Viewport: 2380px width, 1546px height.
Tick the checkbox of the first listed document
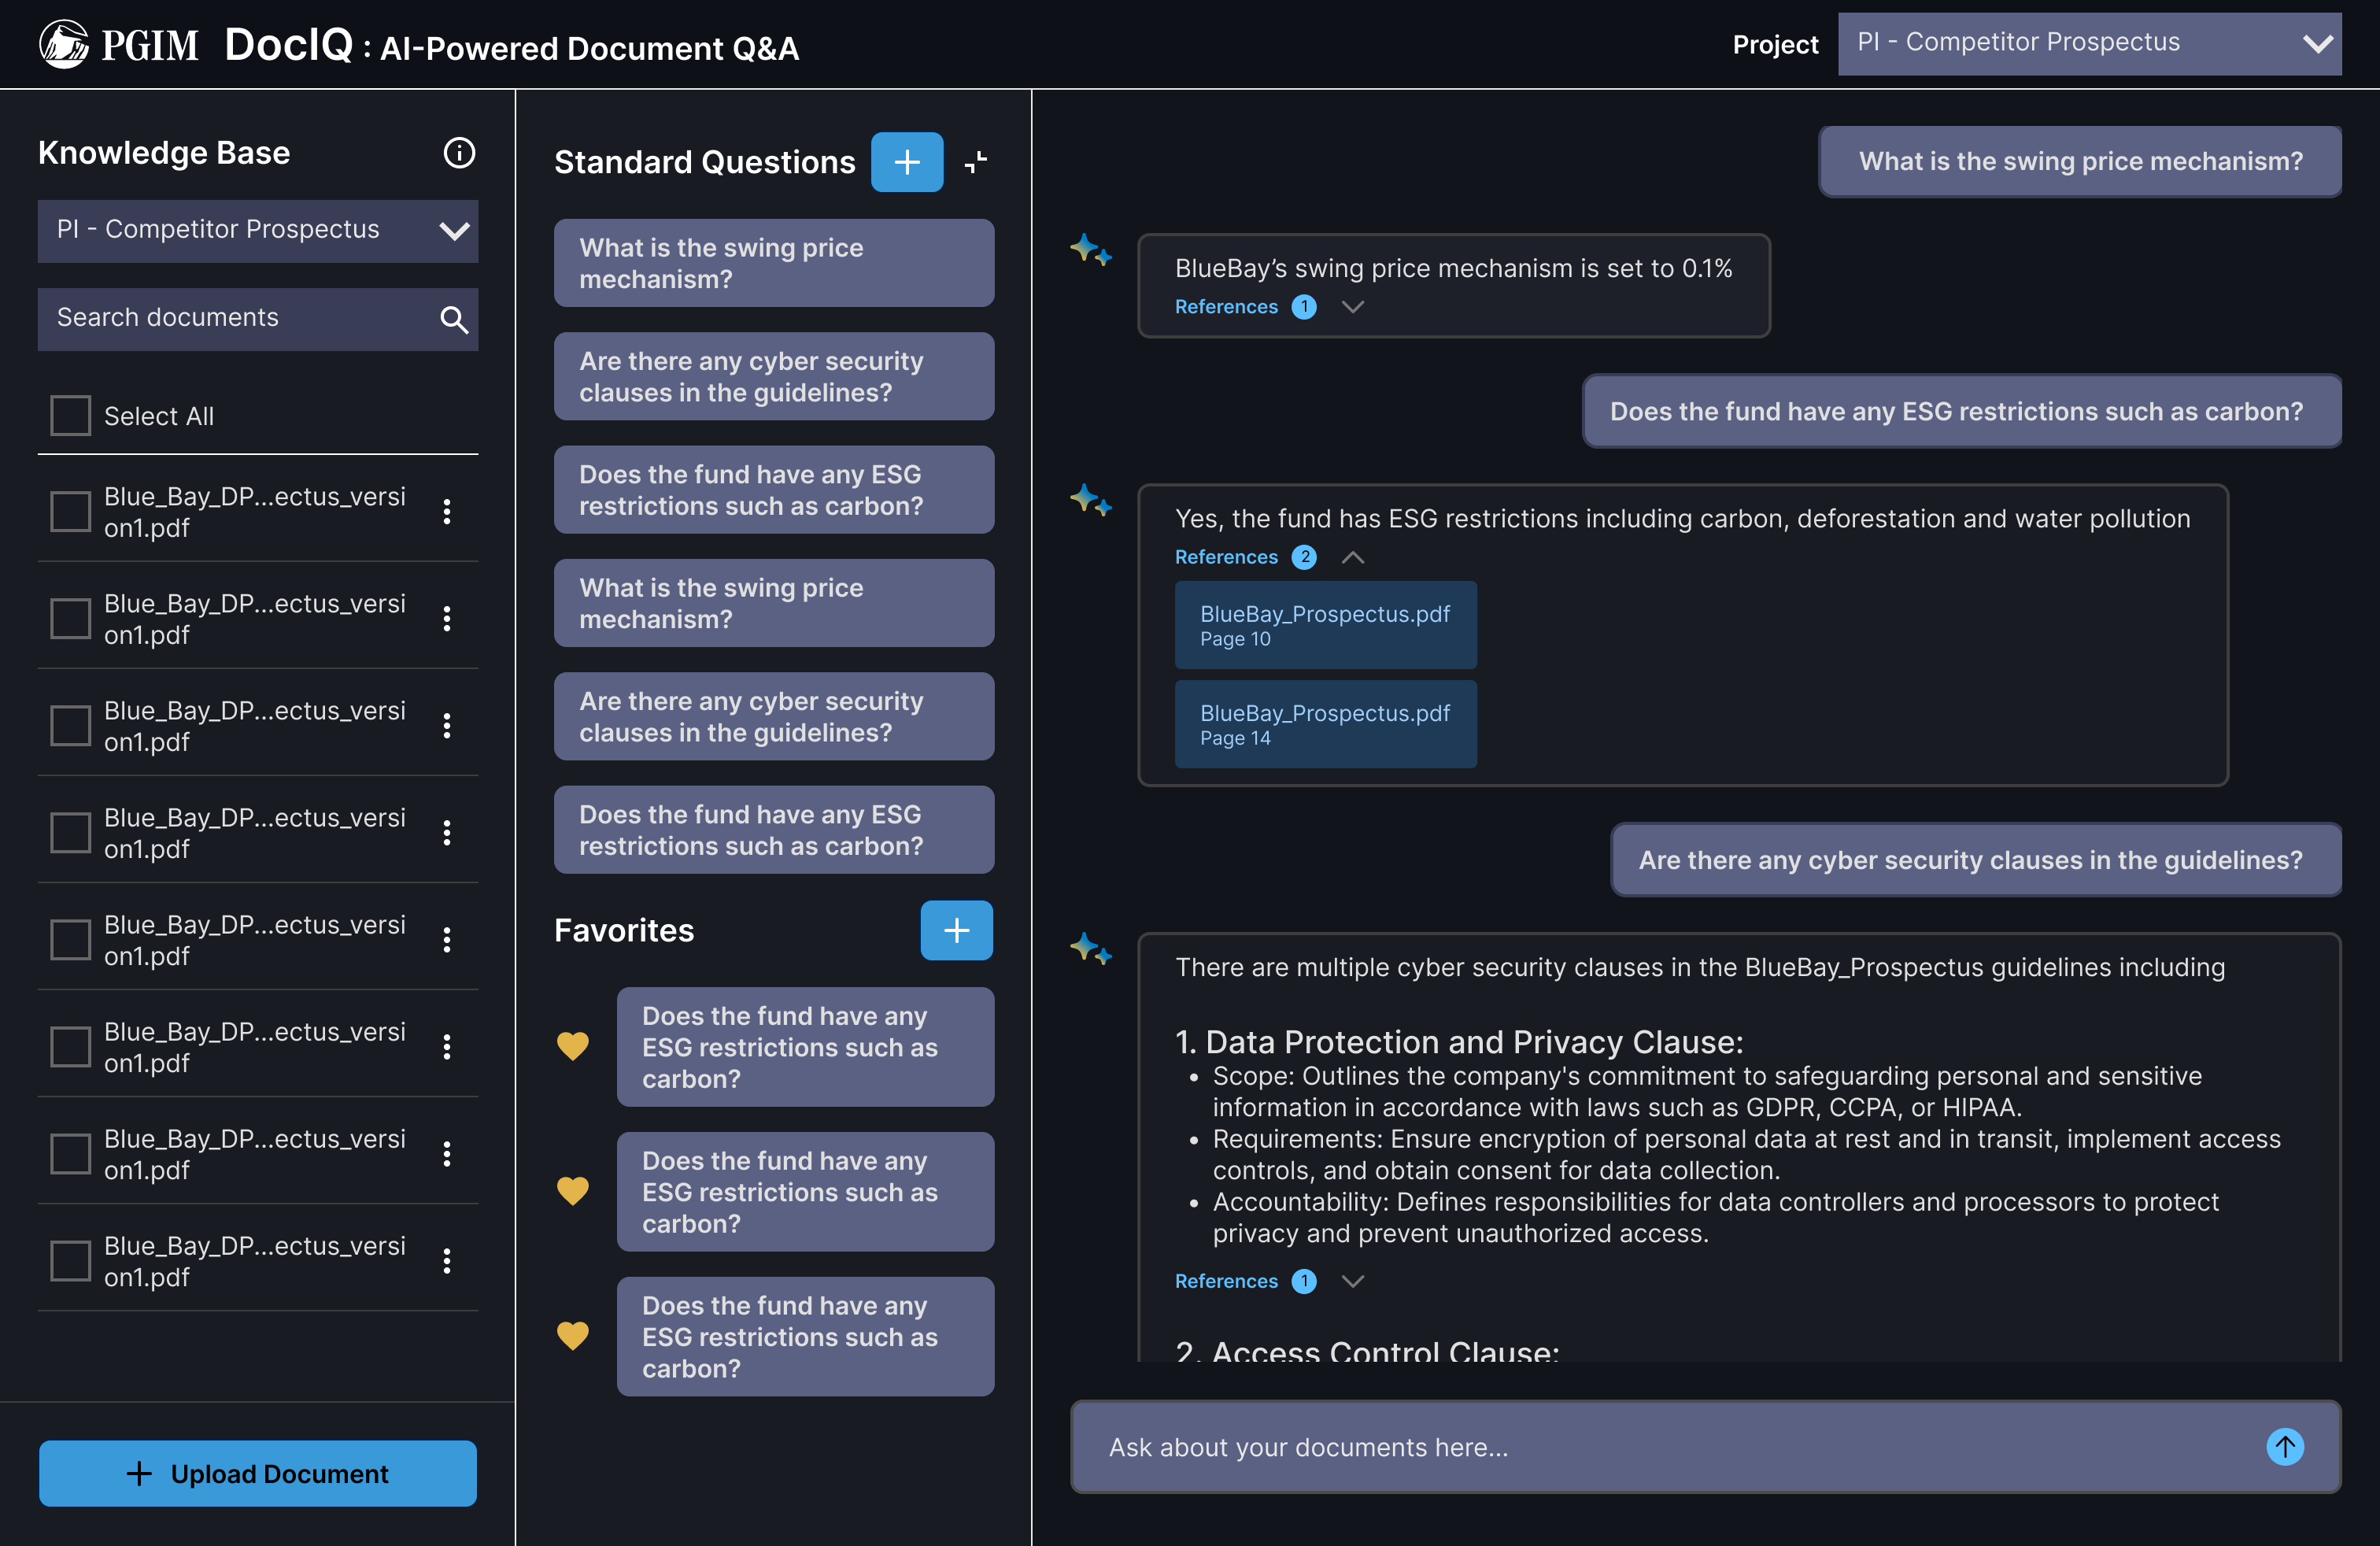[x=71, y=512]
